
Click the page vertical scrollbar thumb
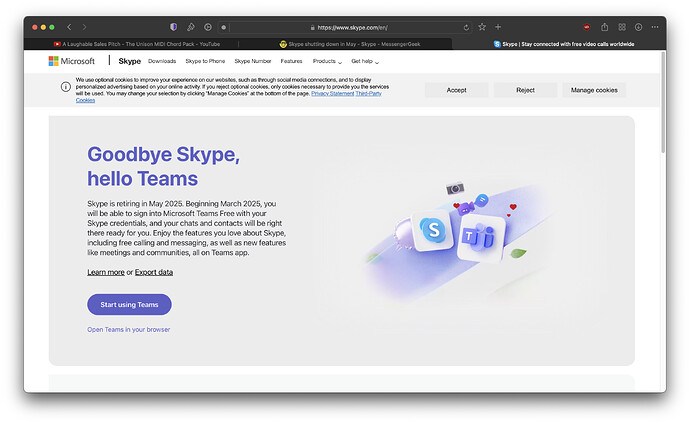[663, 102]
